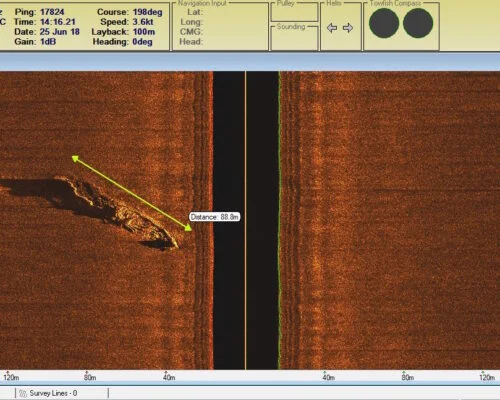Click the Date value 25 Jun 18
The height and width of the screenshot is (400, 500).
tap(60, 32)
